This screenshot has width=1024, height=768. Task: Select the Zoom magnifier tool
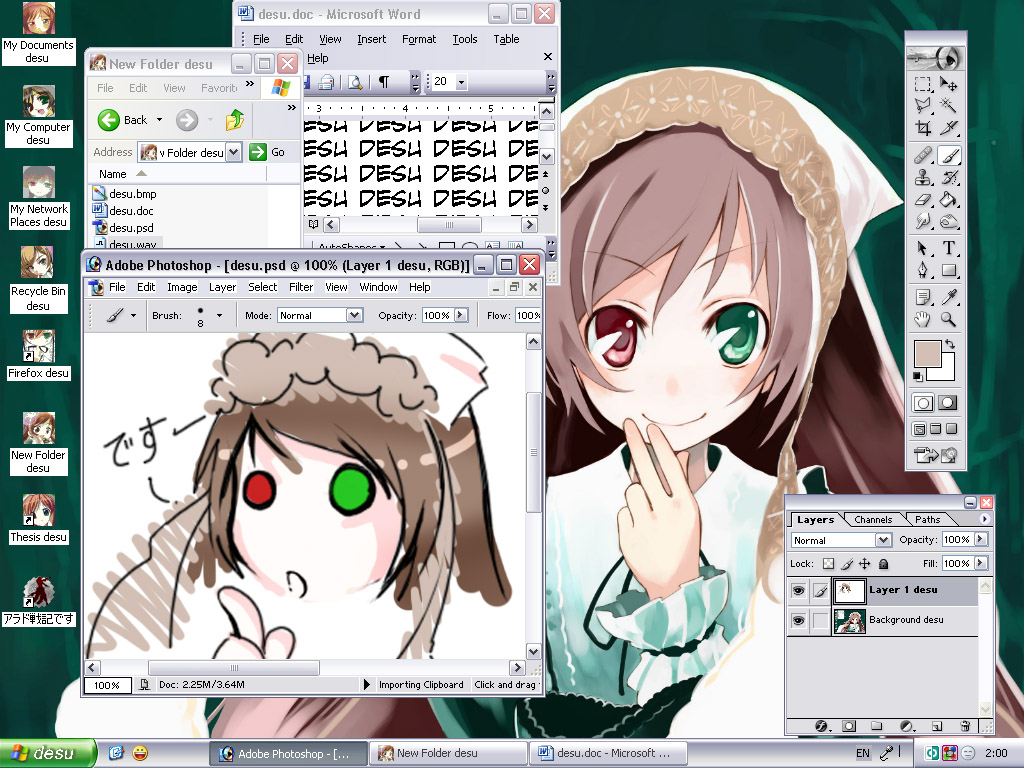click(x=948, y=319)
